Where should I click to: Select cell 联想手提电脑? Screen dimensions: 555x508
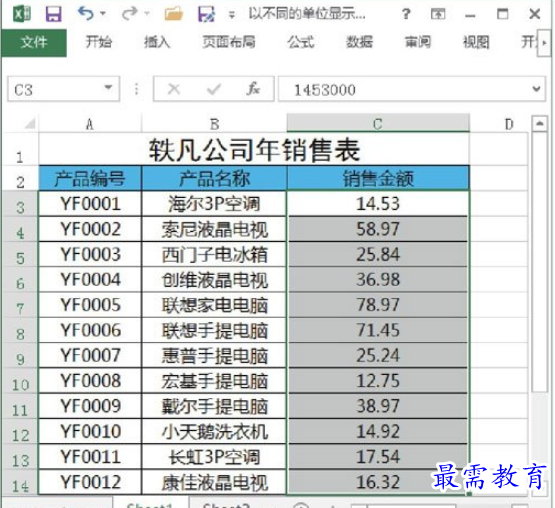pos(214,330)
